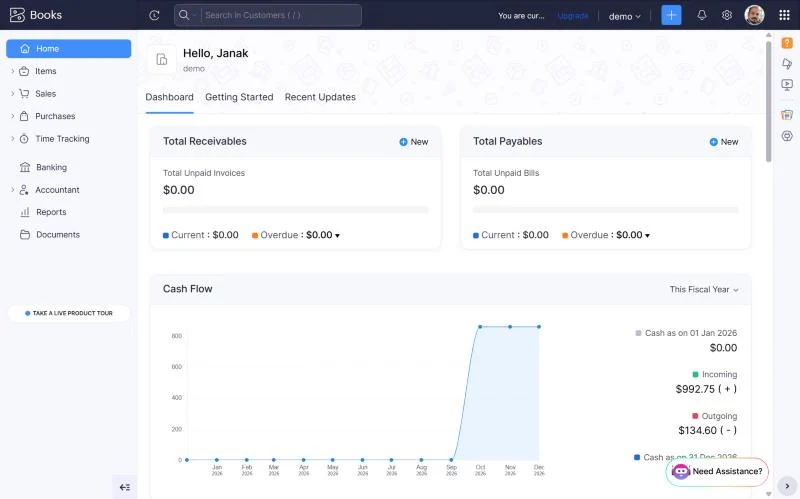
Task: Open notifications bell
Action: 702,15
